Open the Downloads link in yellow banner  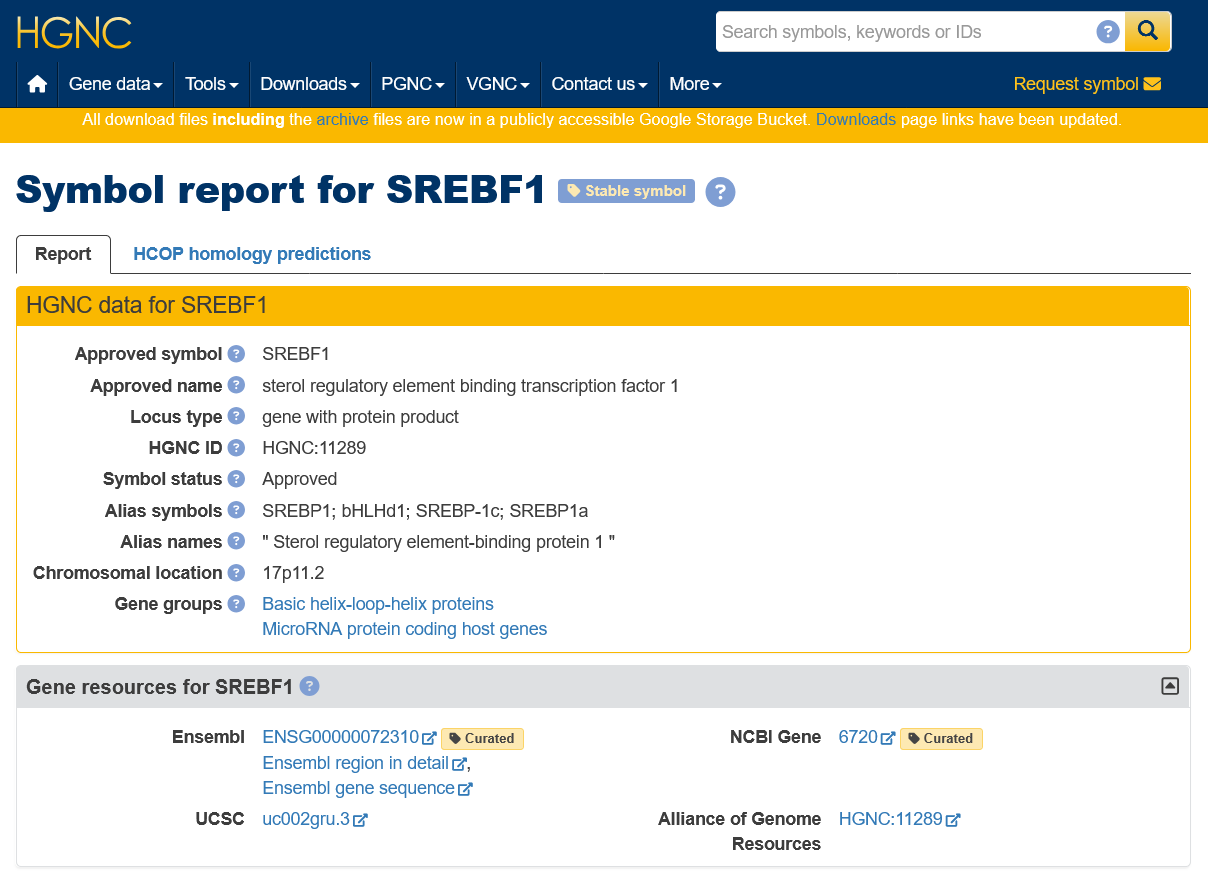856,120
